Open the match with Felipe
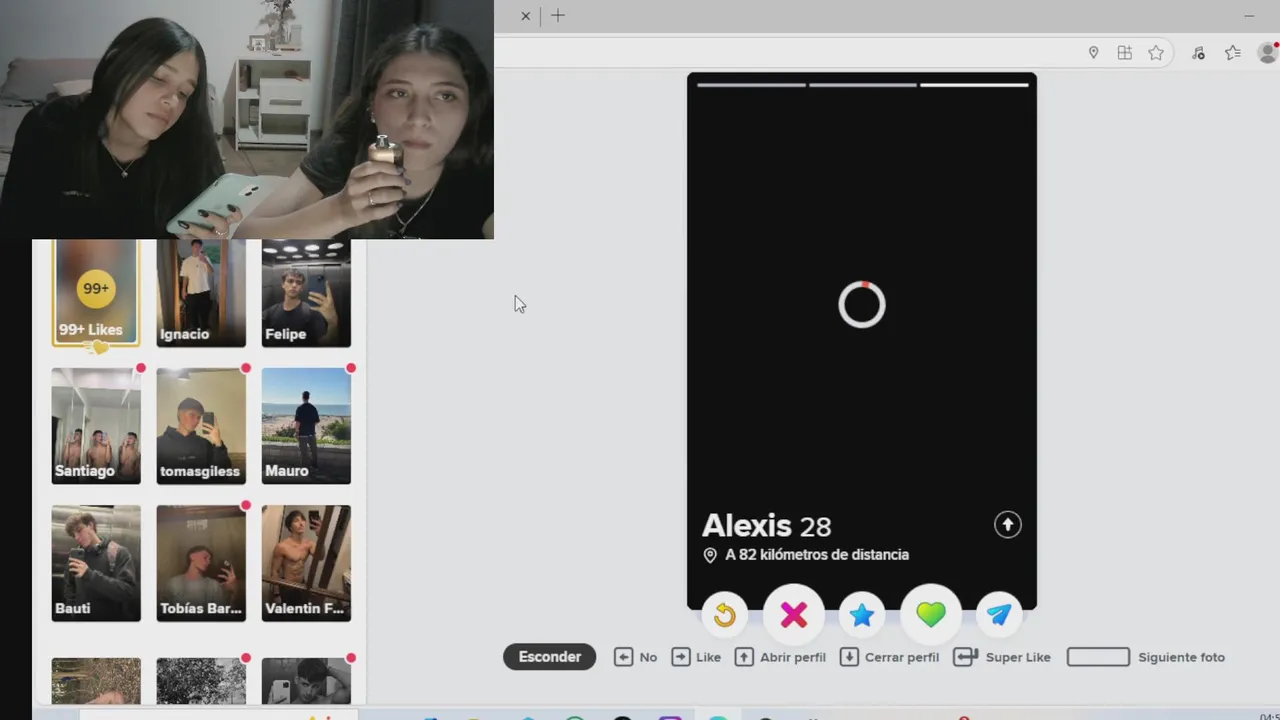This screenshot has width=1280, height=720. (x=306, y=293)
